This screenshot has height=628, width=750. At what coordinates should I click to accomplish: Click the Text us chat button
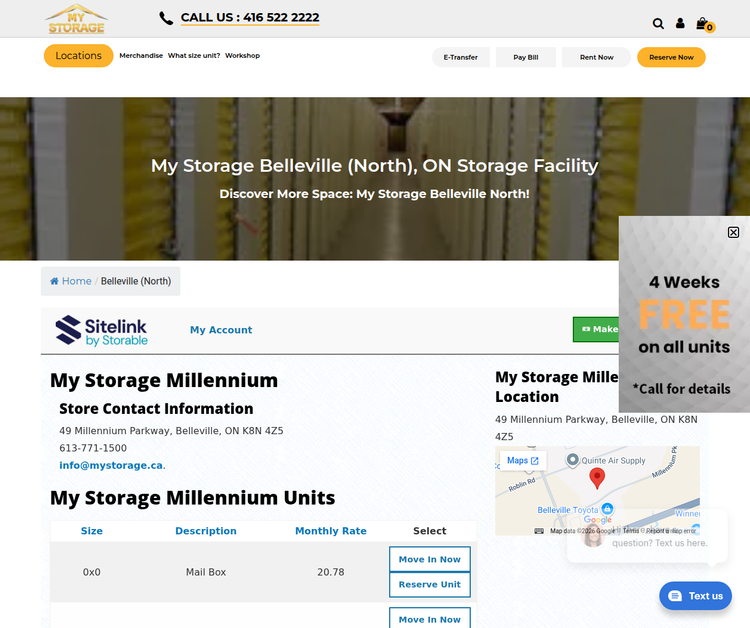[695, 596]
